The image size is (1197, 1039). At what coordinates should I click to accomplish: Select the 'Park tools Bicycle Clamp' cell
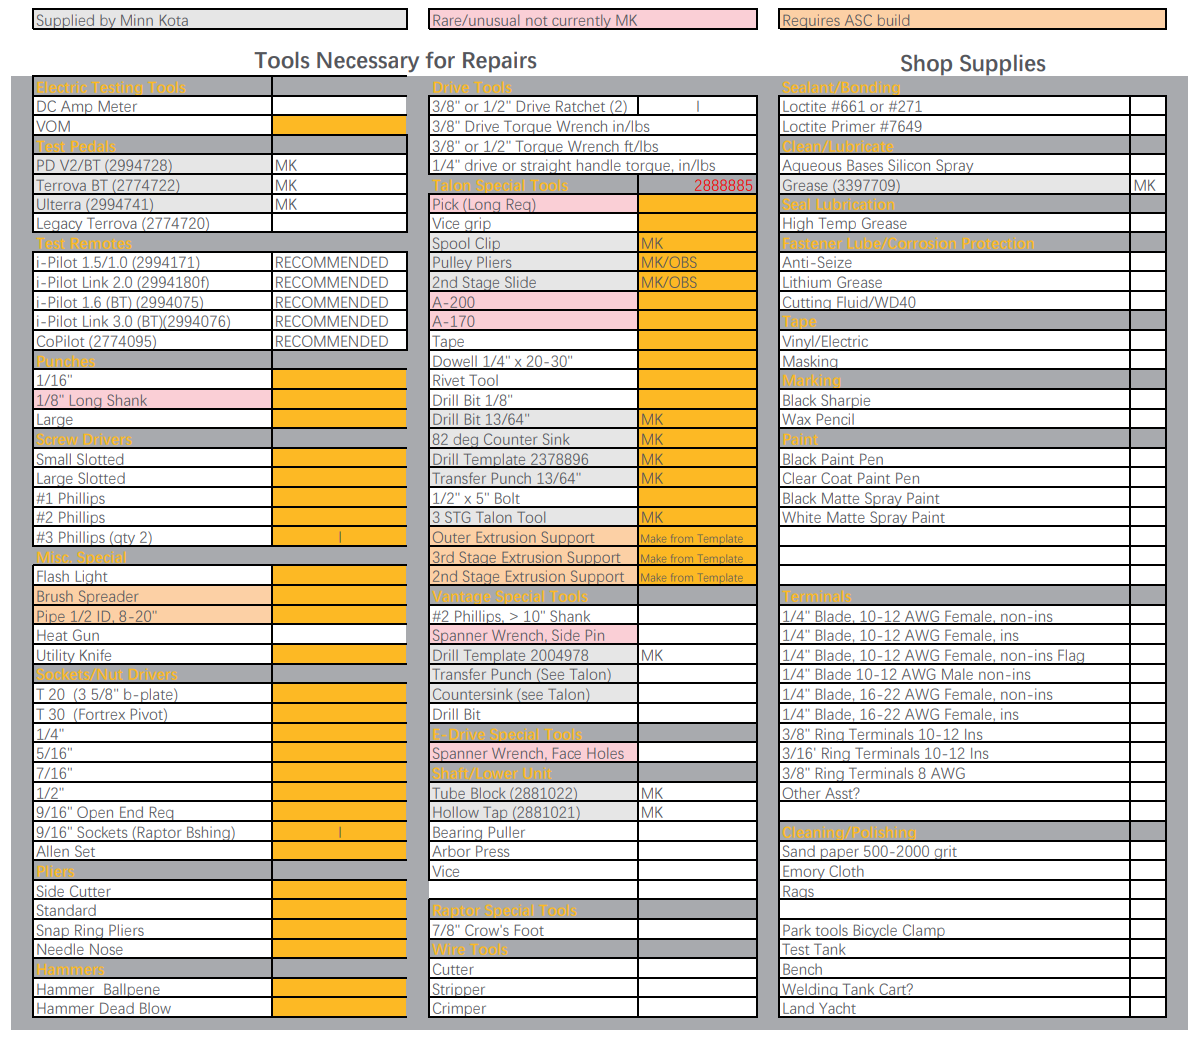[x=954, y=930]
